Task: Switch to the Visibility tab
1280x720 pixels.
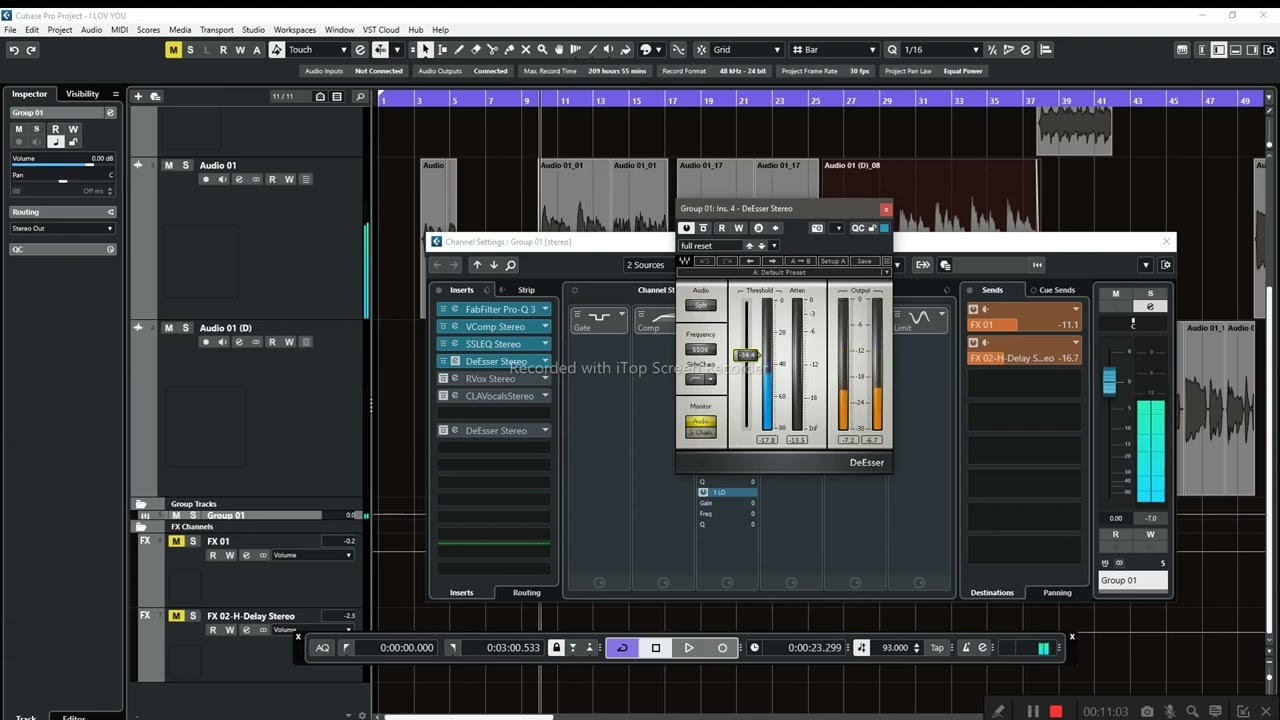Action: coord(82,94)
